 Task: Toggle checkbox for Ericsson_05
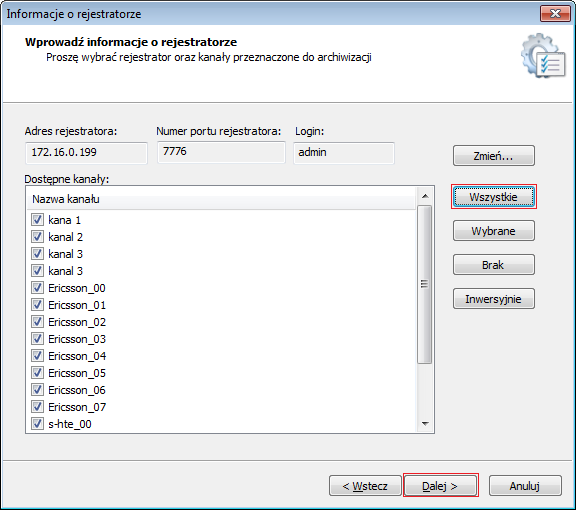[37, 373]
